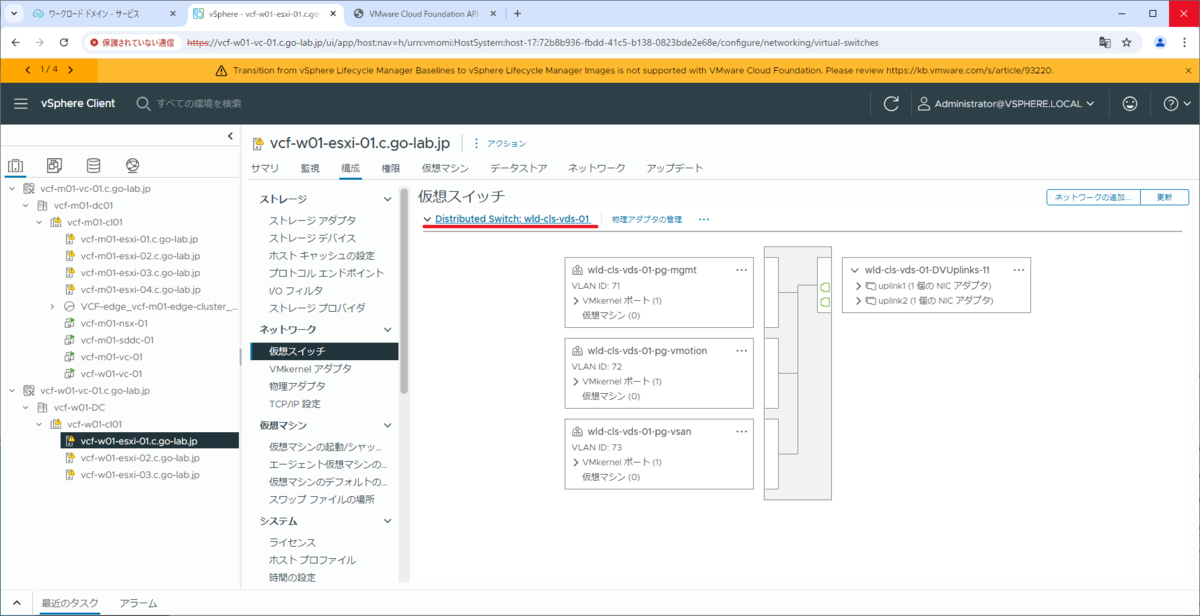1200x616 pixels.
Task: Select the VMs and Templates inventory icon
Action: 54,165
